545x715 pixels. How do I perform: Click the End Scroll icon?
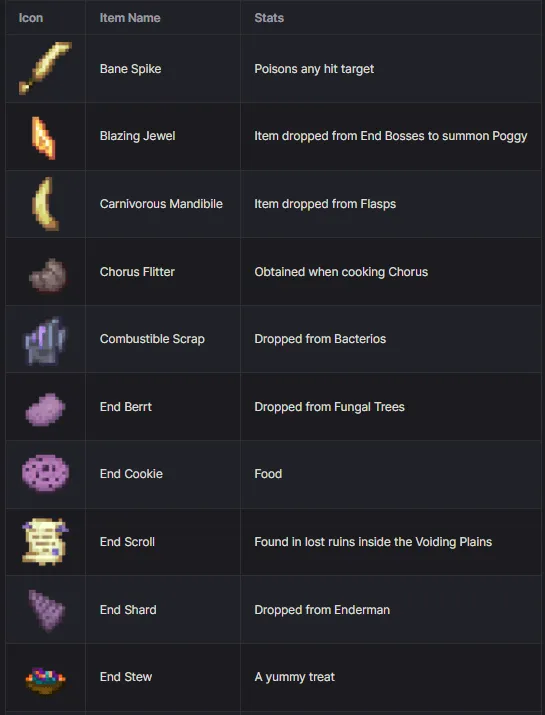click(45, 541)
